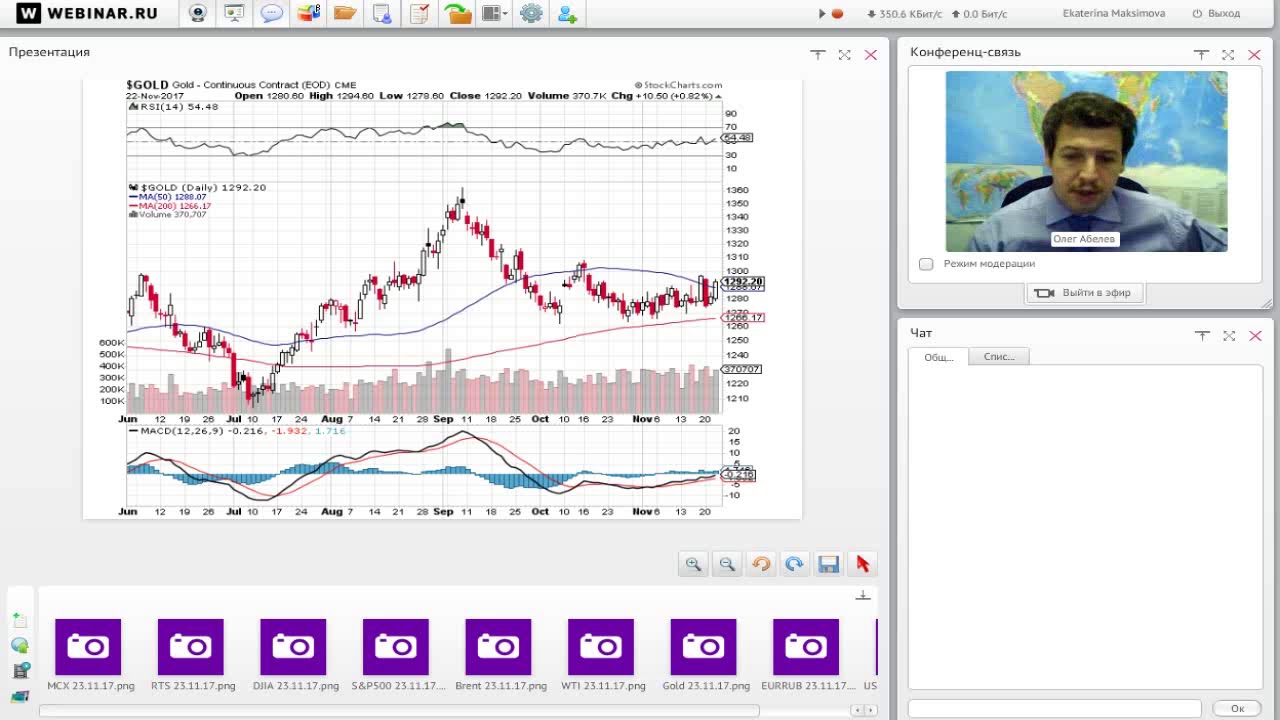This screenshot has height=720, width=1280.
Task: Switch to the Спис... chat tab
Action: point(999,357)
